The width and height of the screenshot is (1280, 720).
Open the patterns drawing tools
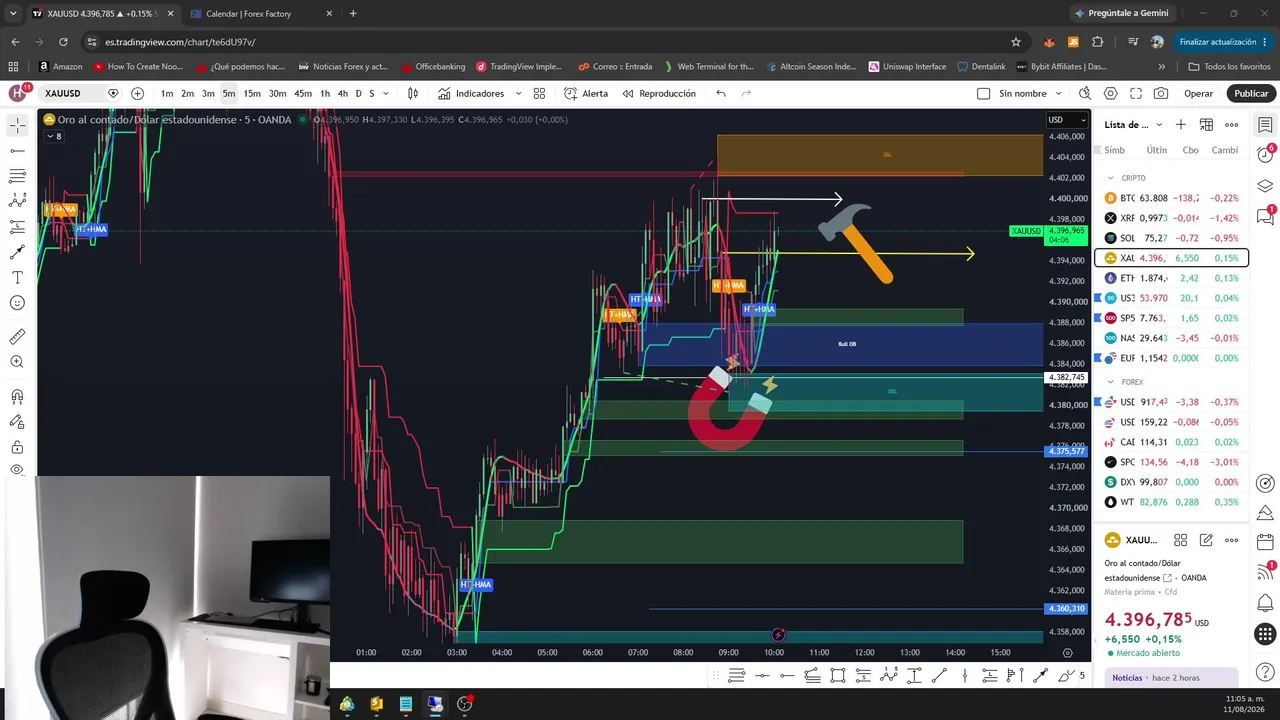[17, 201]
